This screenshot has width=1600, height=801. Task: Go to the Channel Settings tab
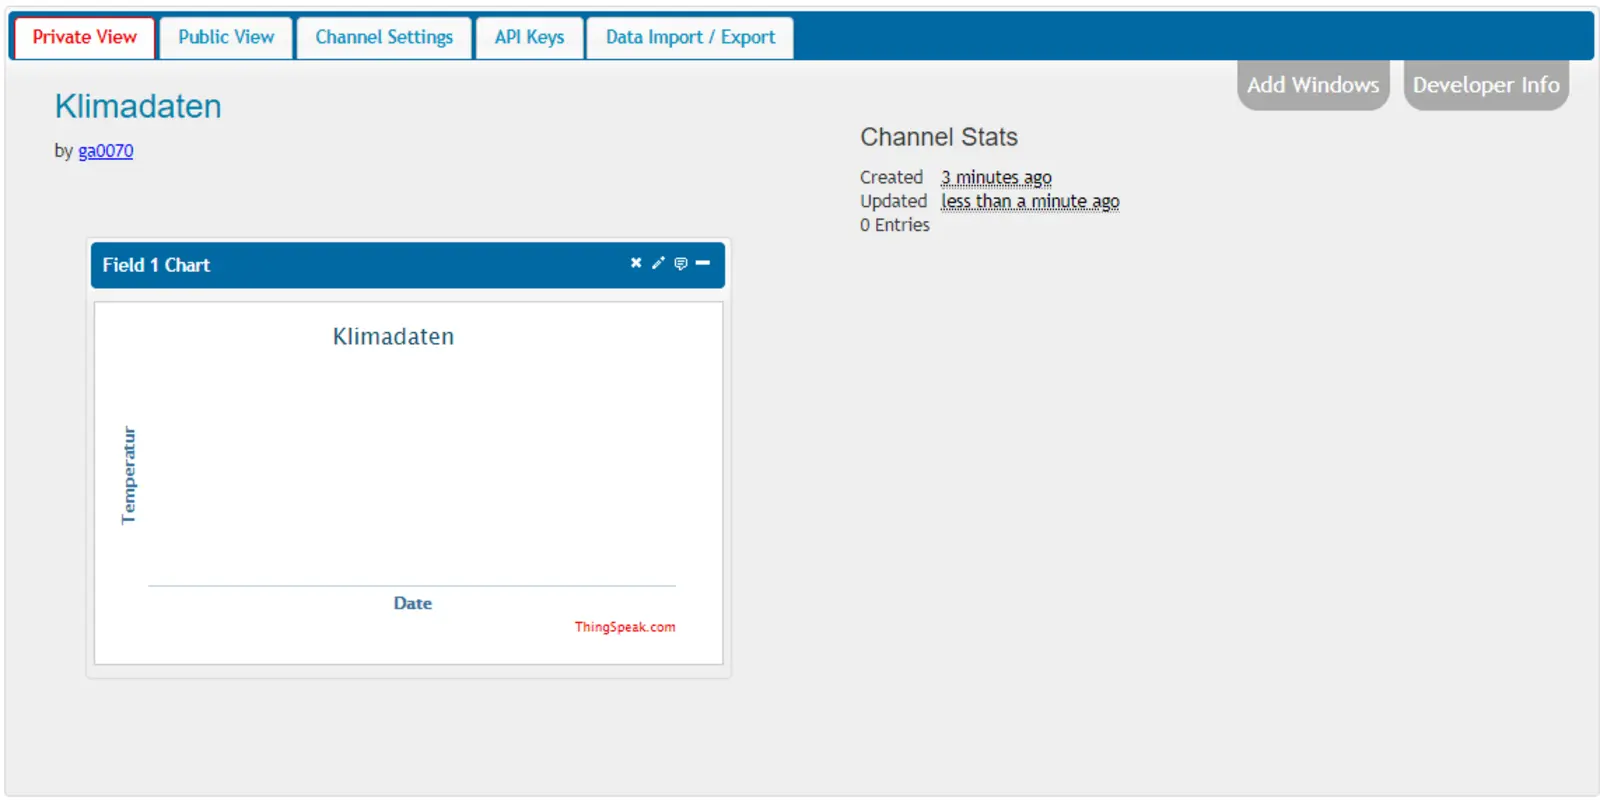384,38
